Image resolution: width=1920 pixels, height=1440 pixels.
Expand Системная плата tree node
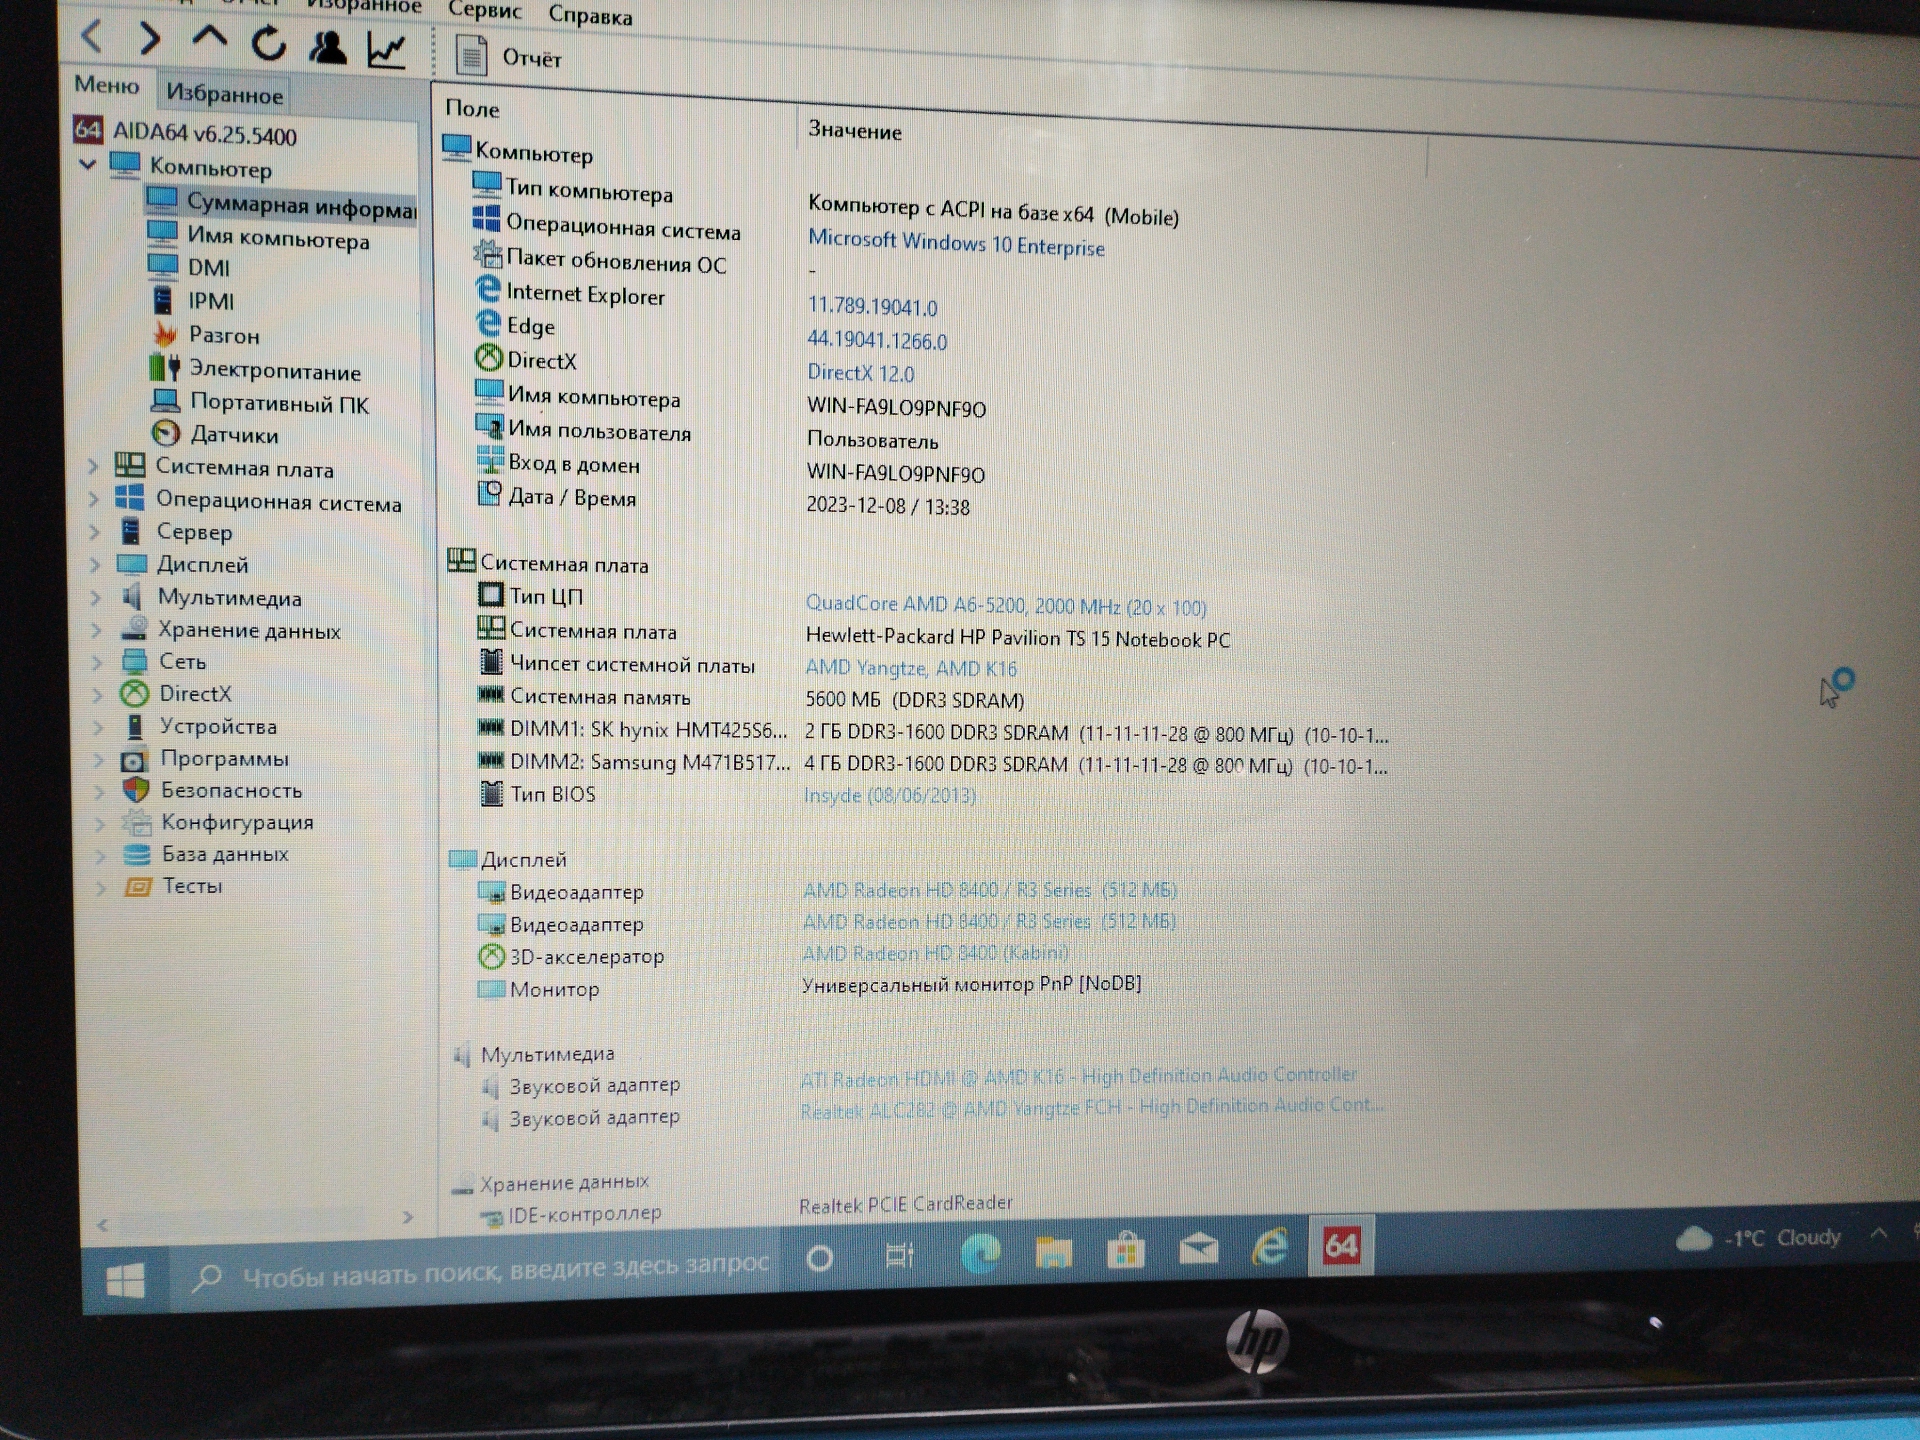[x=93, y=466]
